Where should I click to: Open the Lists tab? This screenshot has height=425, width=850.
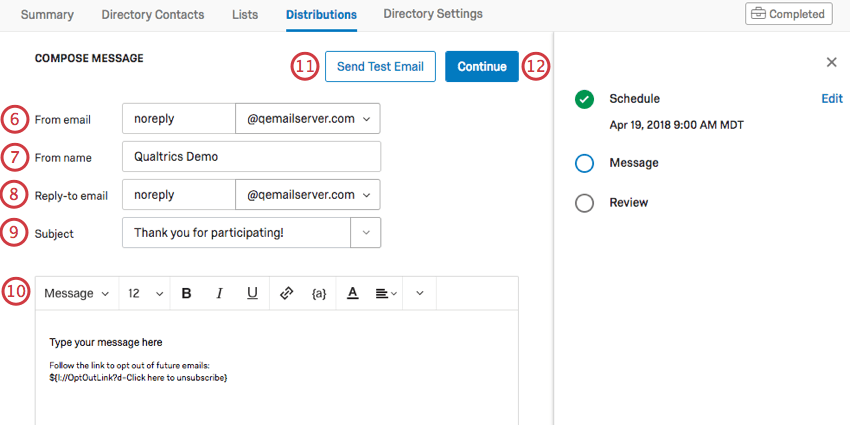tap(244, 15)
